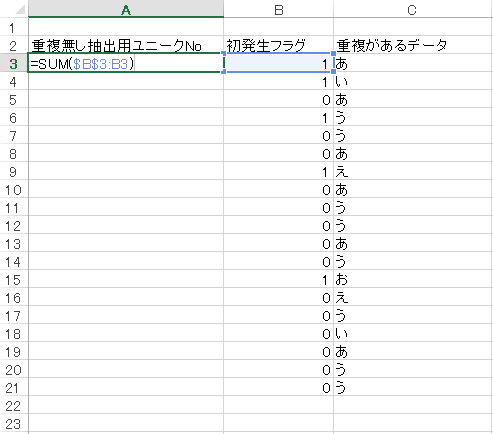Click empty cell A4

pos(126,81)
